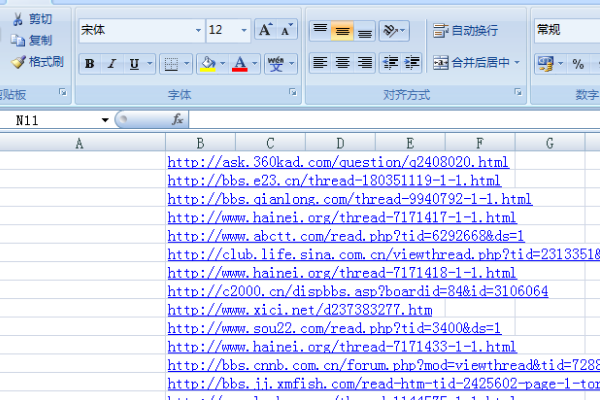Open the font size dropdown showing 12

pos(244,30)
